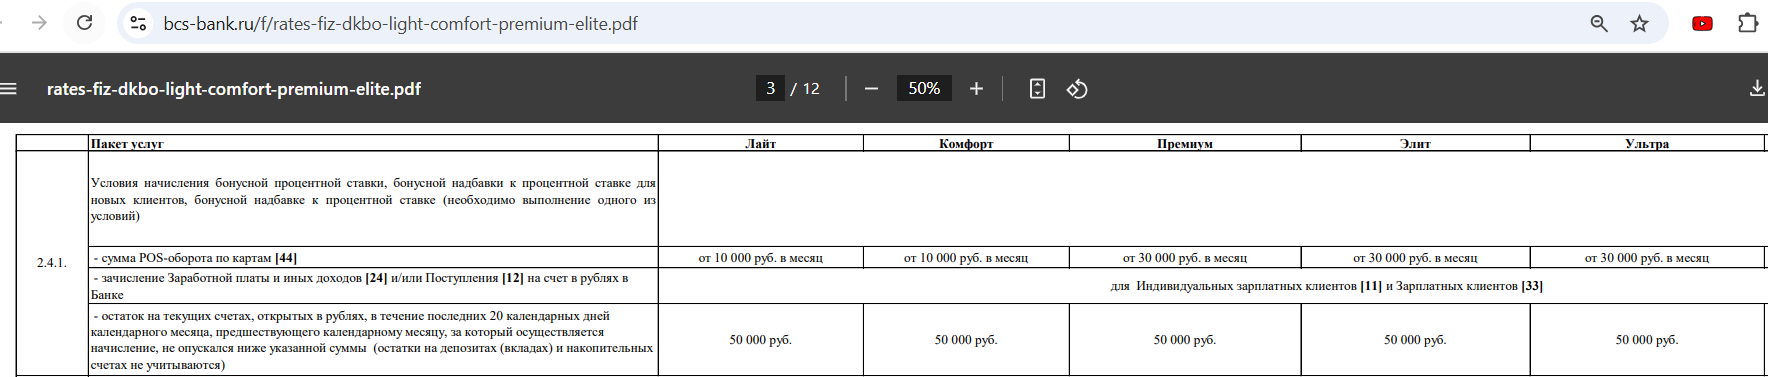Click the total page count '/ 12'
Screen dimensions: 1768x377
pos(805,89)
